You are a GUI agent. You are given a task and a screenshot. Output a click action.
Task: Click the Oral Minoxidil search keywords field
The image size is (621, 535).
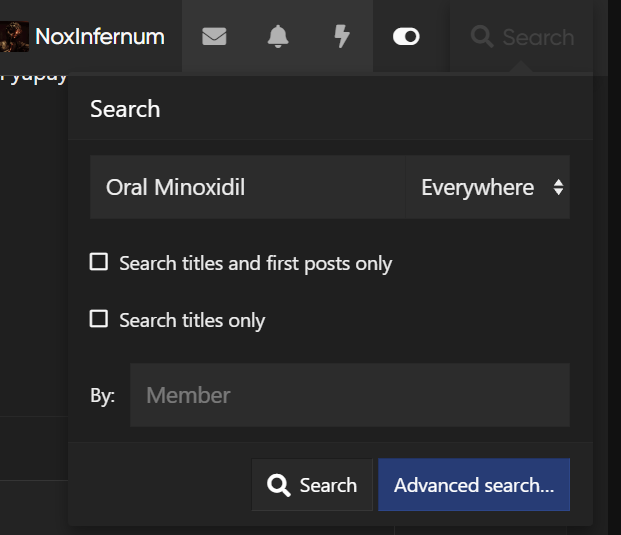click(248, 187)
